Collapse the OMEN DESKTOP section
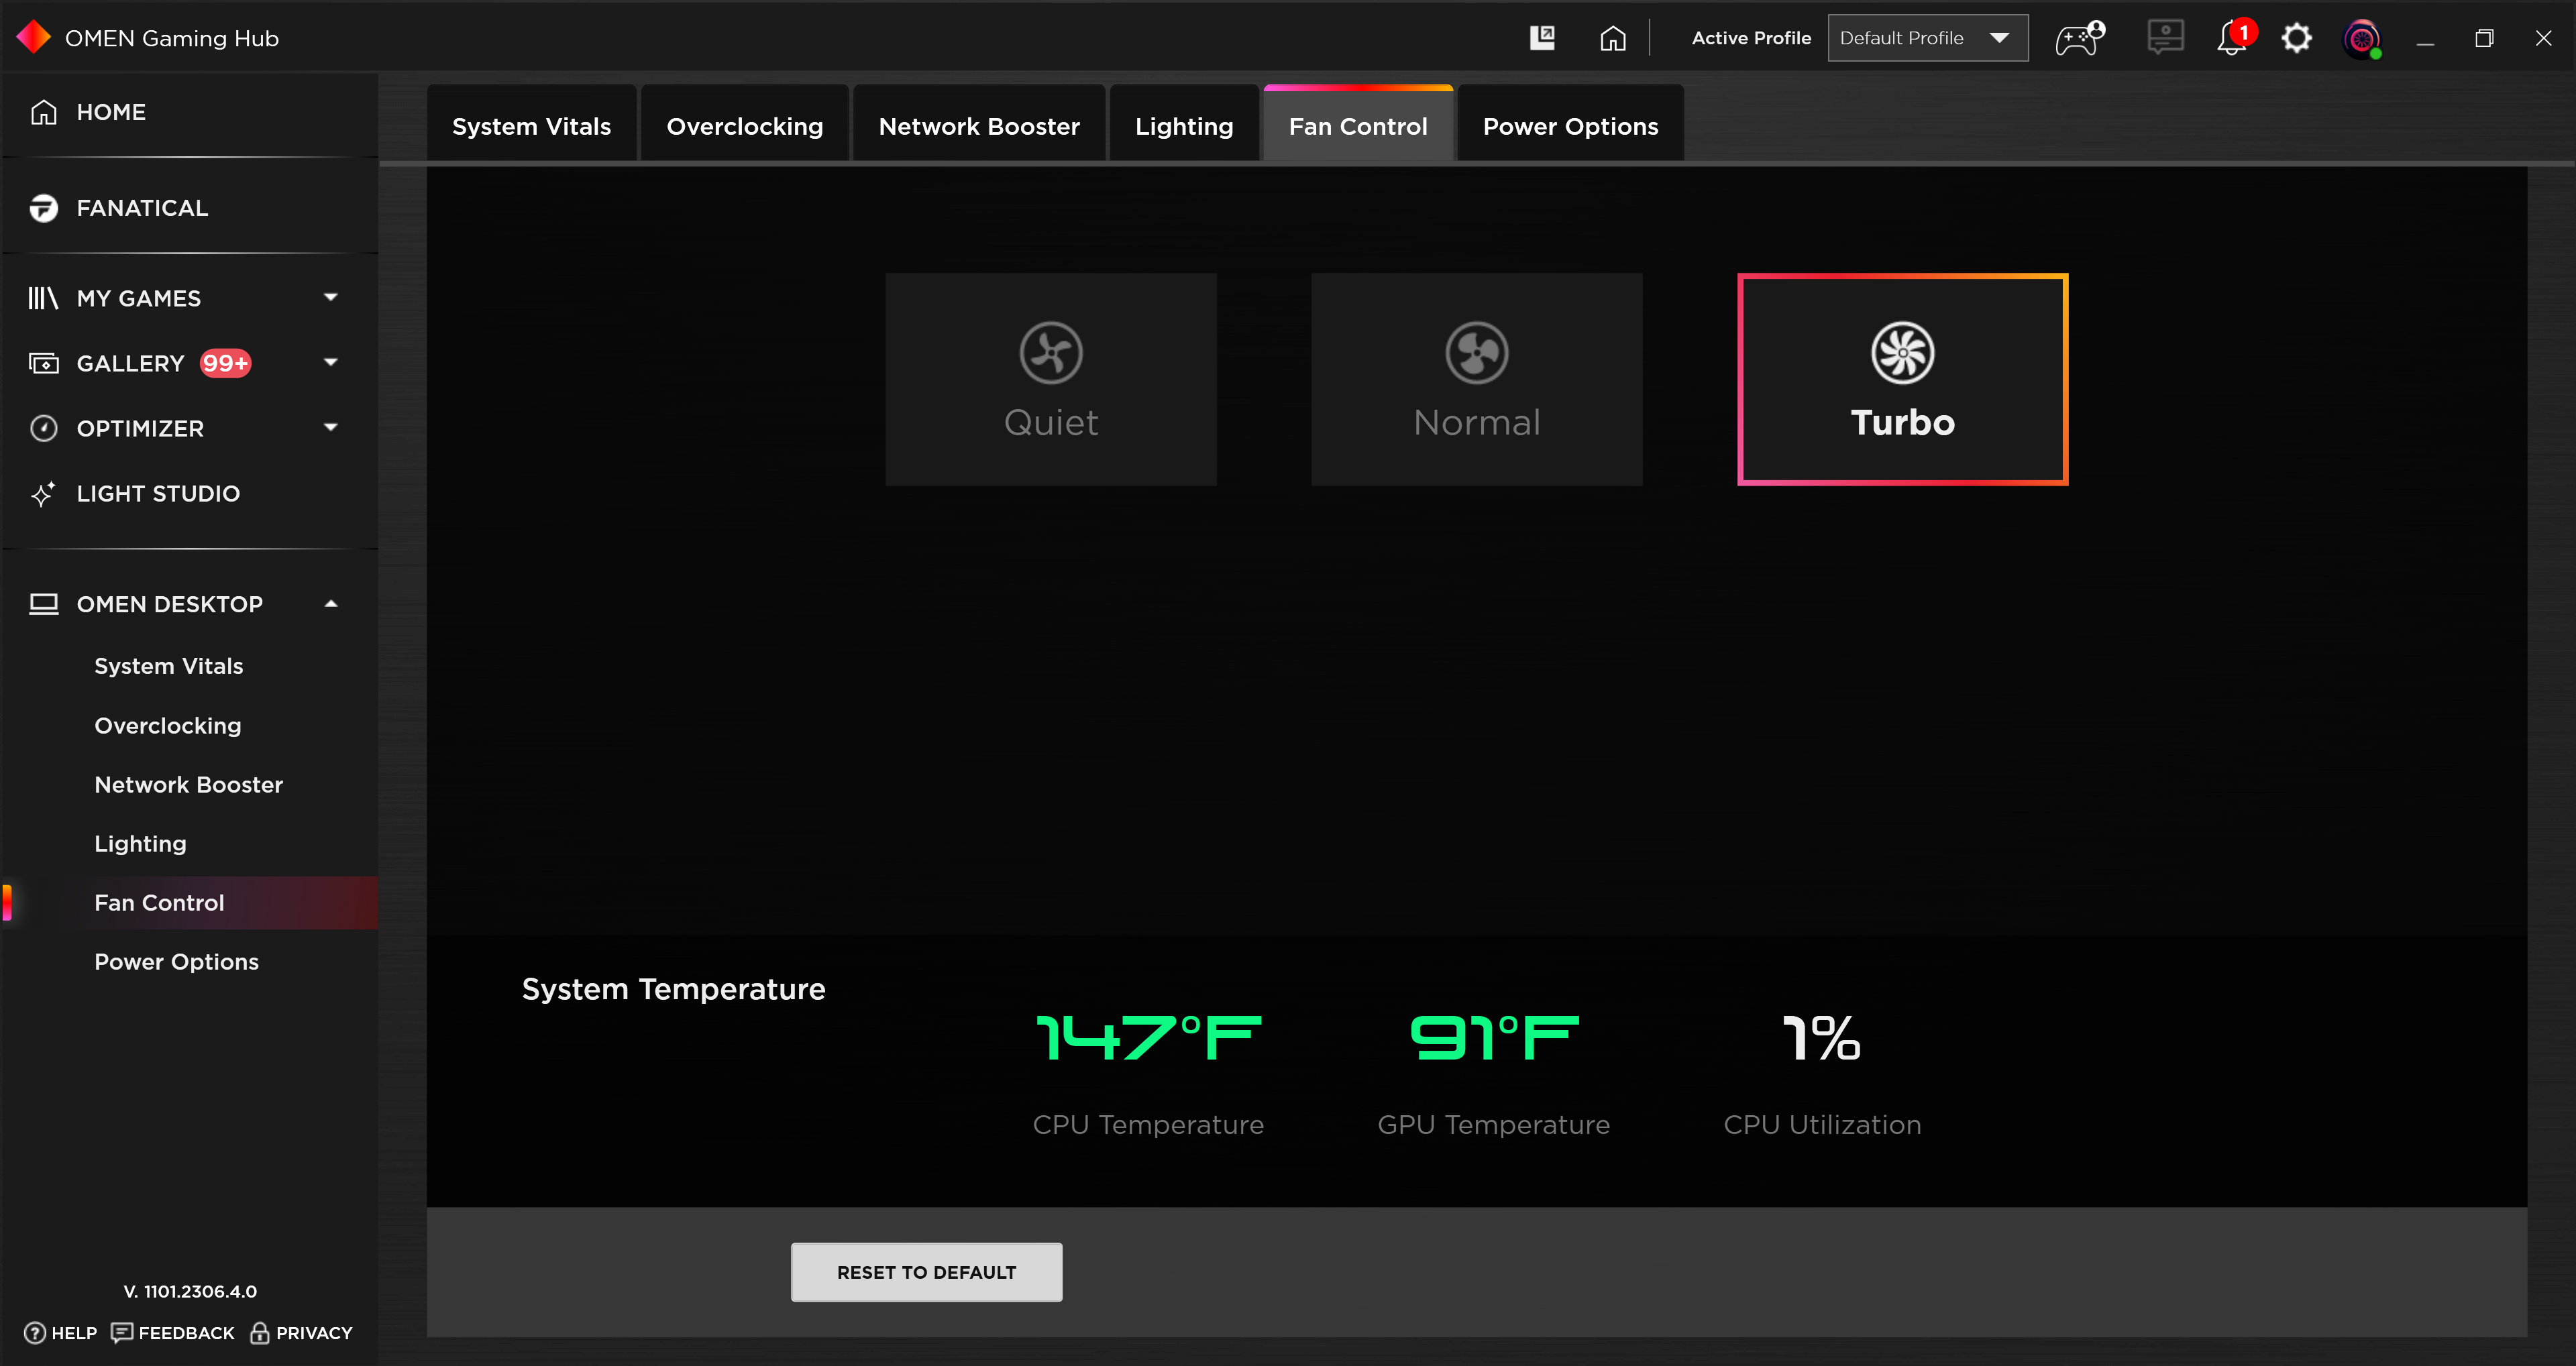The height and width of the screenshot is (1366, 2576). coord(331,603)
